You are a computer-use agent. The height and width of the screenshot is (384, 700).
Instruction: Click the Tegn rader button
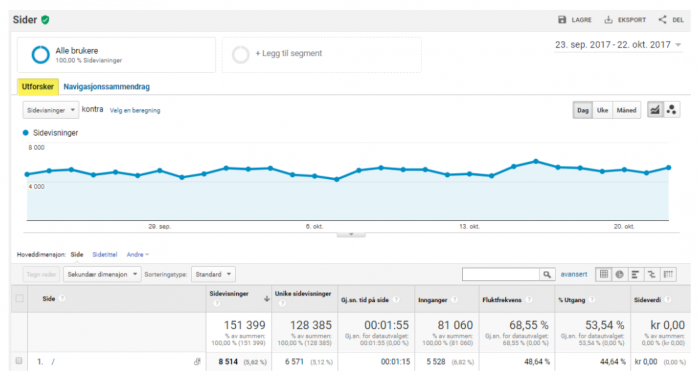click(42, 274)
